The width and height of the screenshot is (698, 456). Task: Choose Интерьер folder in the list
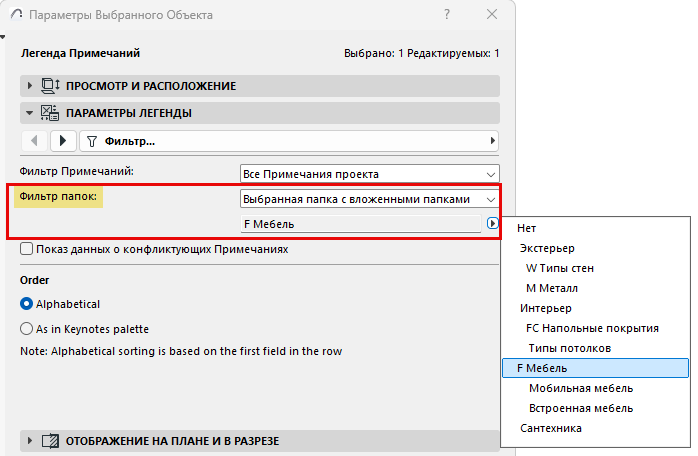[x=596, y=308]
